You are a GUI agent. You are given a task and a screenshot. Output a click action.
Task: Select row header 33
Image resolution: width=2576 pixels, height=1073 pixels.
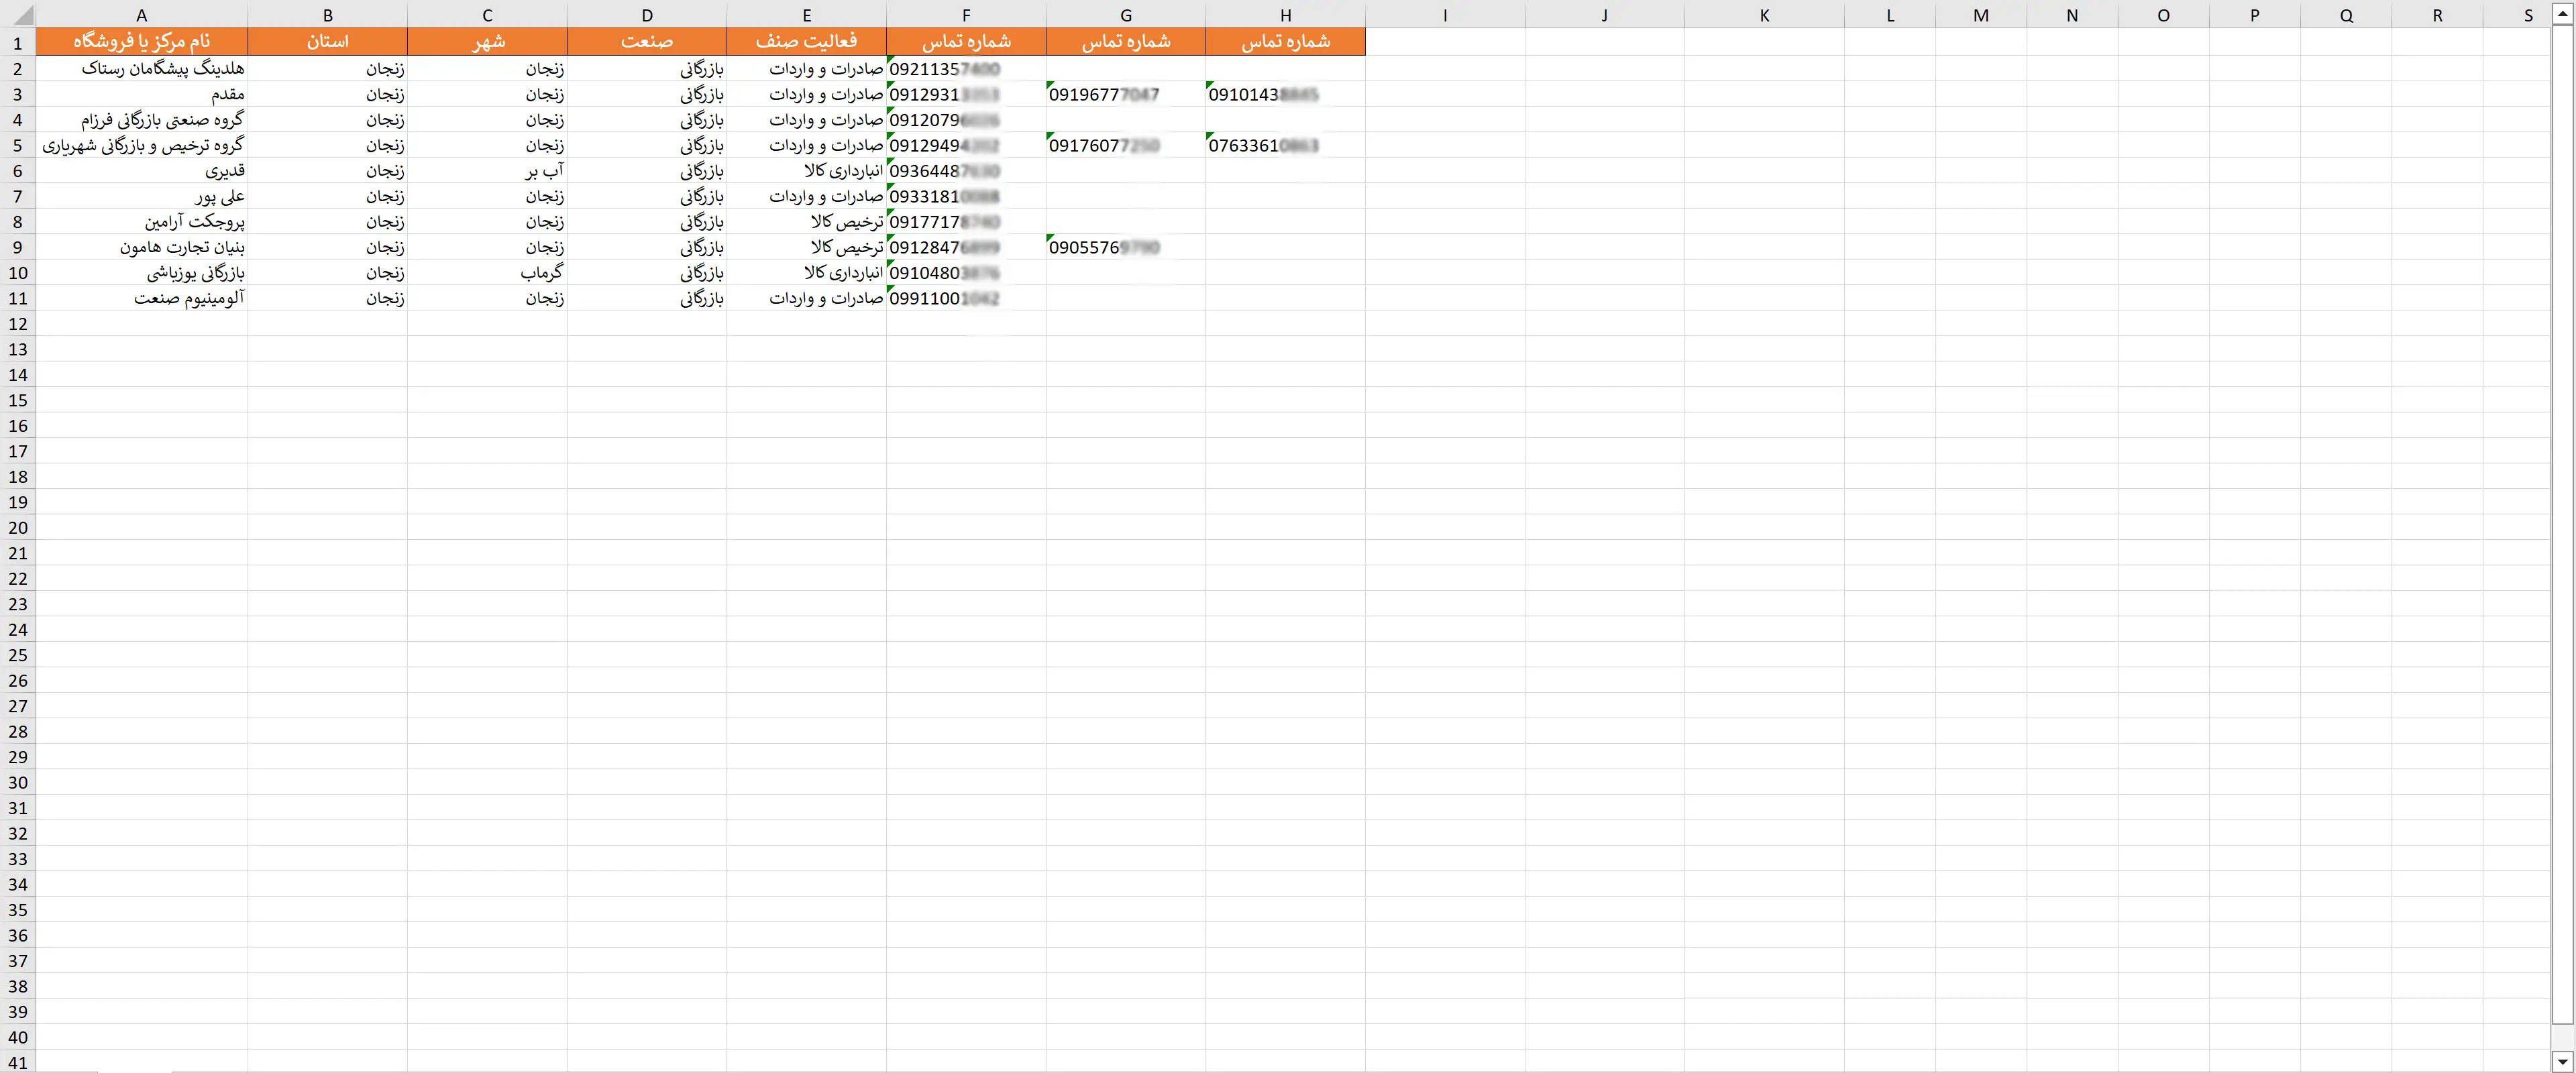[x=17, y=858]
